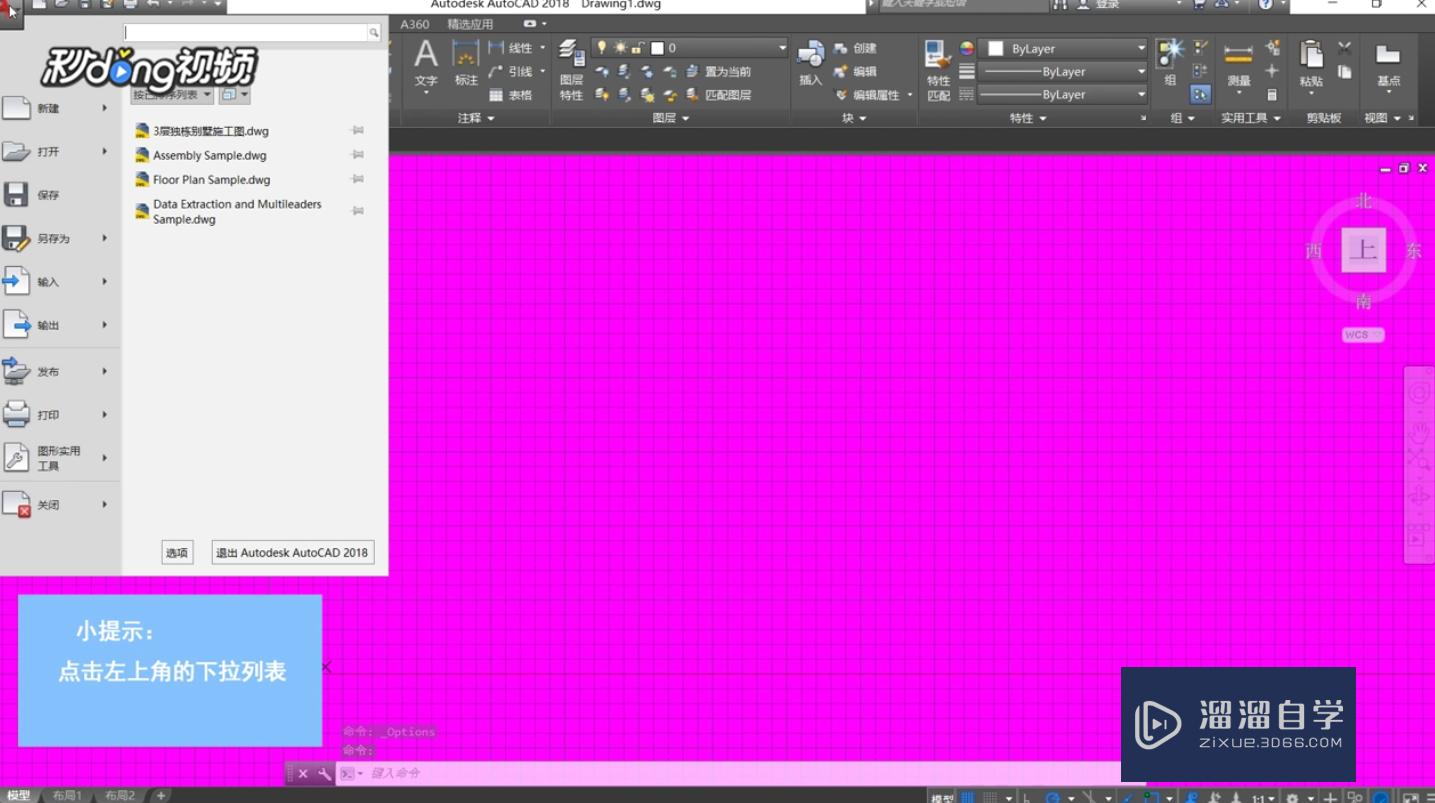This screenshot has width=1435, height=803.
Task: Click the 上 (Top) face of the ViewCube
Action: click(1363, 250)
